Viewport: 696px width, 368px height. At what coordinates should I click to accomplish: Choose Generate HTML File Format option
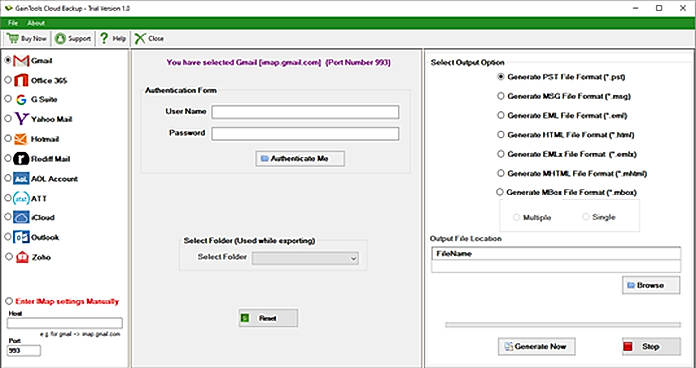click(501, 135)
